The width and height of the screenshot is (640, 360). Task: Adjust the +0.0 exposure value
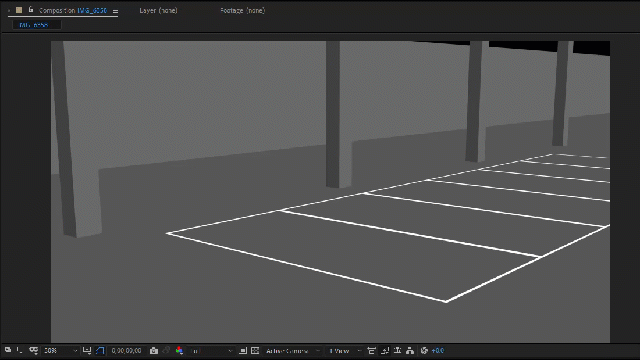[438, 351]
